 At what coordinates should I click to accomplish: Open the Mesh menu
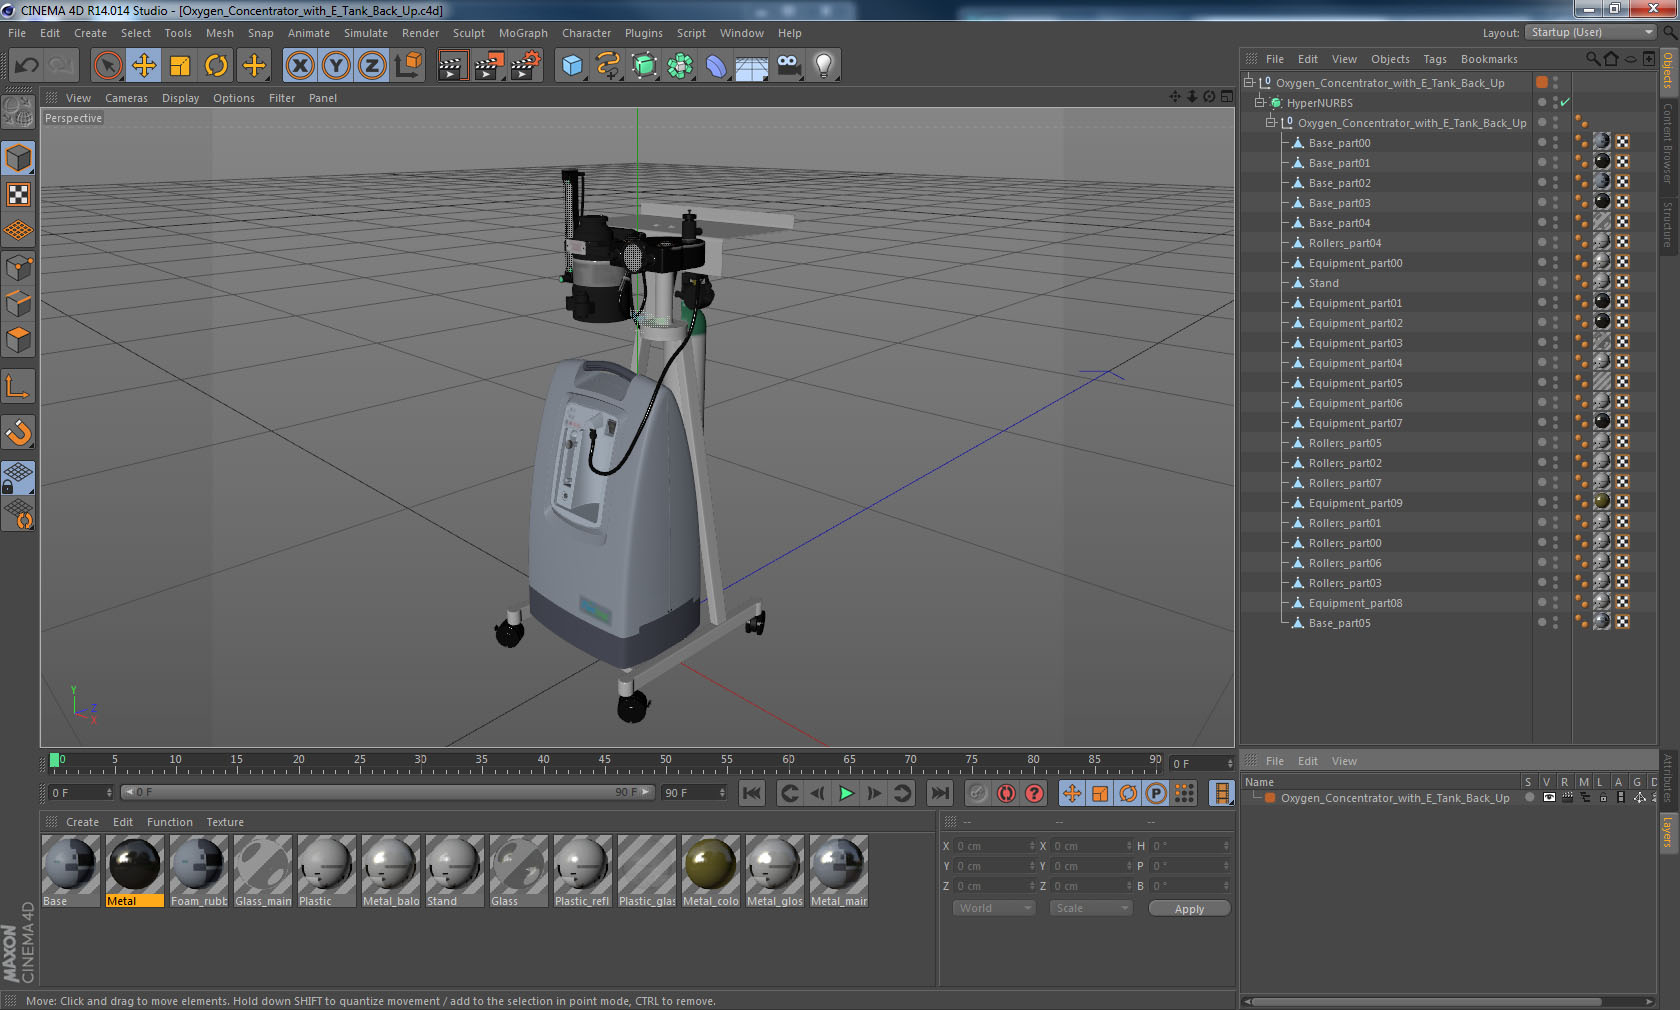tap(220, 33)
